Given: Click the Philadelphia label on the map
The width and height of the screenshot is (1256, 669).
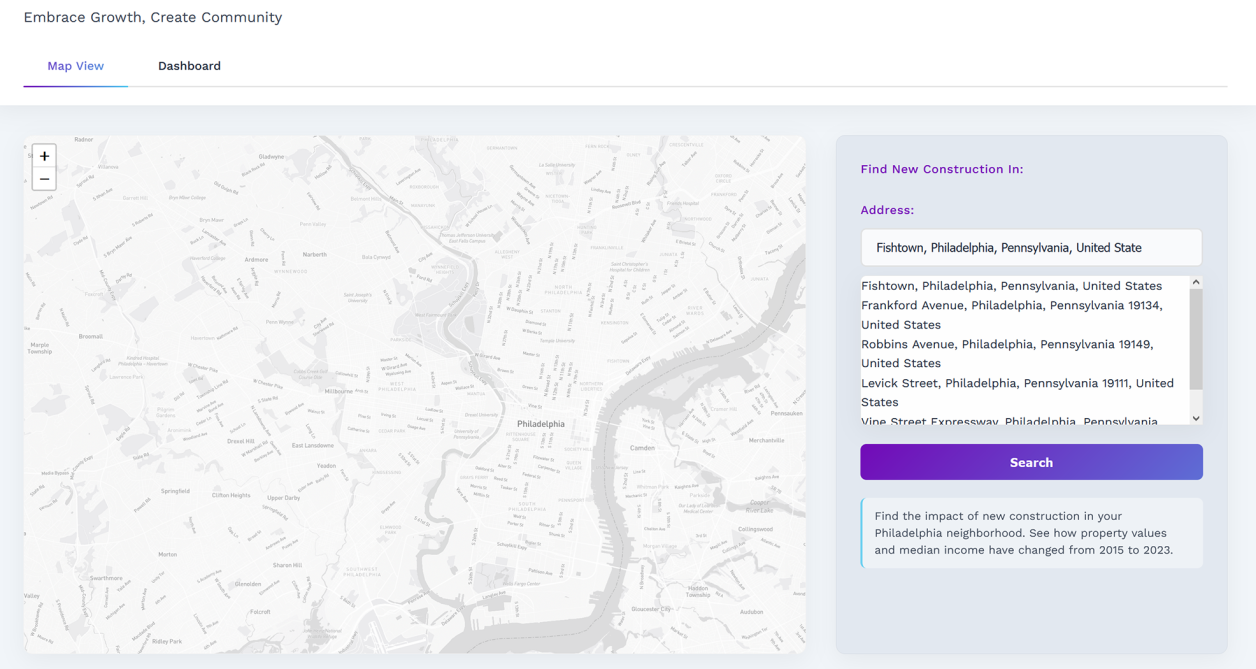Looking at the screenshot, I should click(540, 424).
